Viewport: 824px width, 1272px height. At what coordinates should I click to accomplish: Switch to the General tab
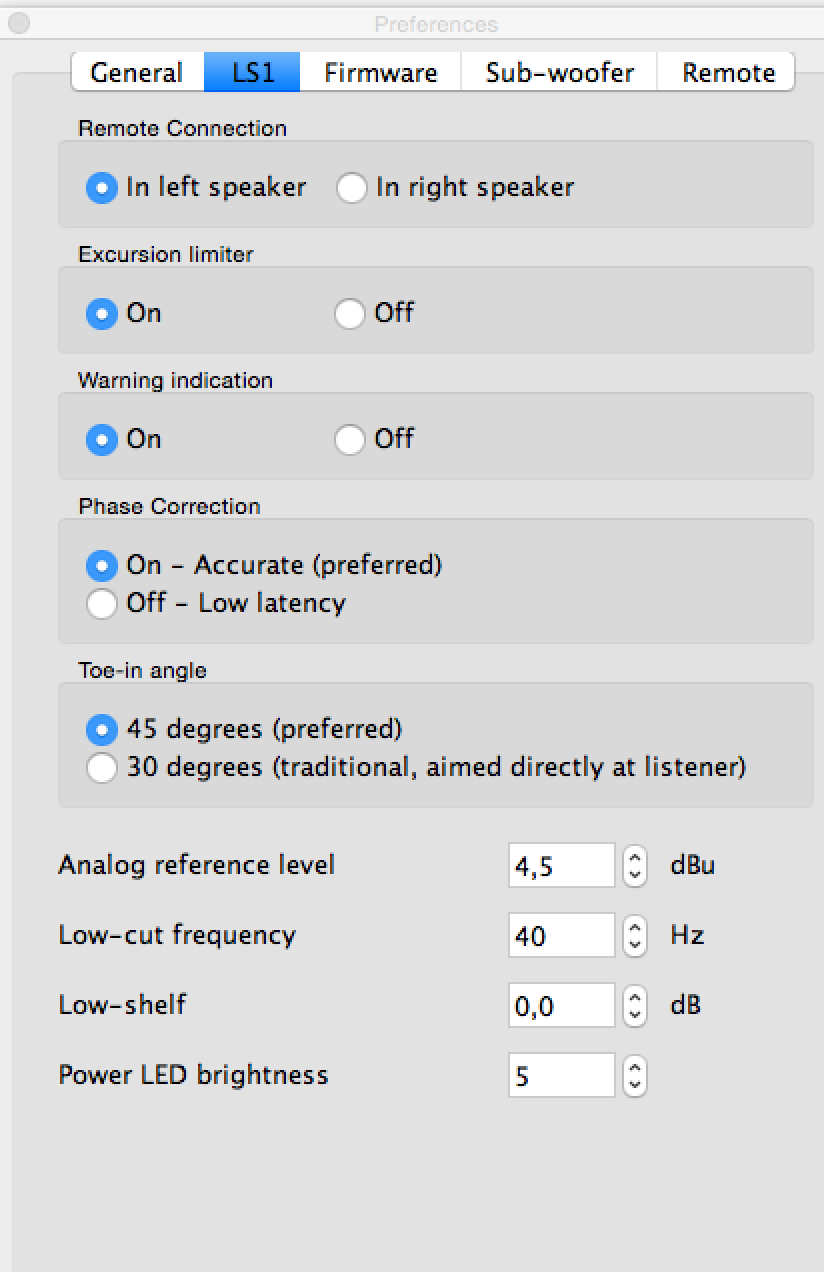[x=137, y=72]
